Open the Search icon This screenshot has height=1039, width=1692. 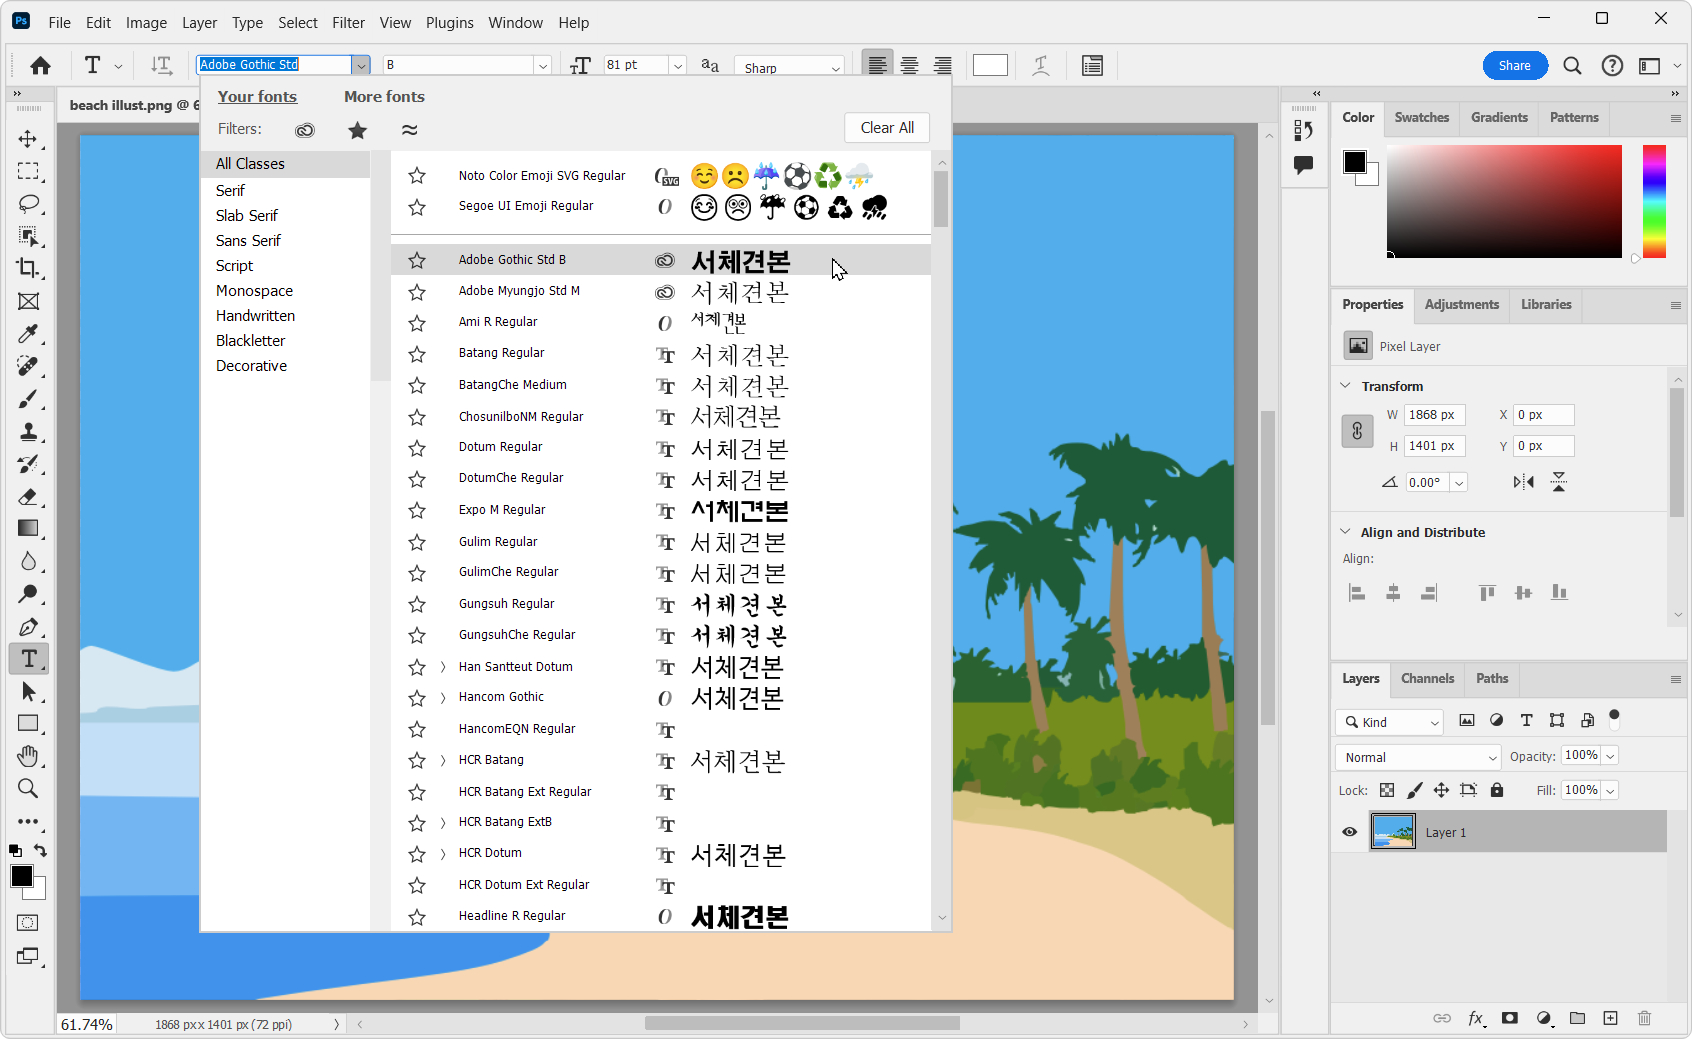[1572, 65]
